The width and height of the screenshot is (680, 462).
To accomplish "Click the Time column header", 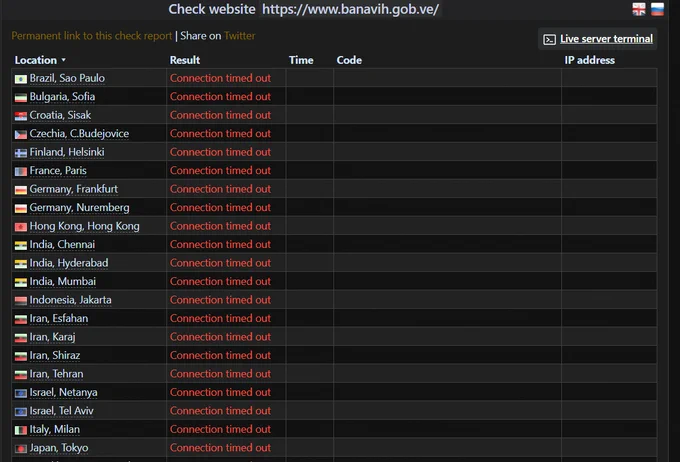I will tap(301, 60).
